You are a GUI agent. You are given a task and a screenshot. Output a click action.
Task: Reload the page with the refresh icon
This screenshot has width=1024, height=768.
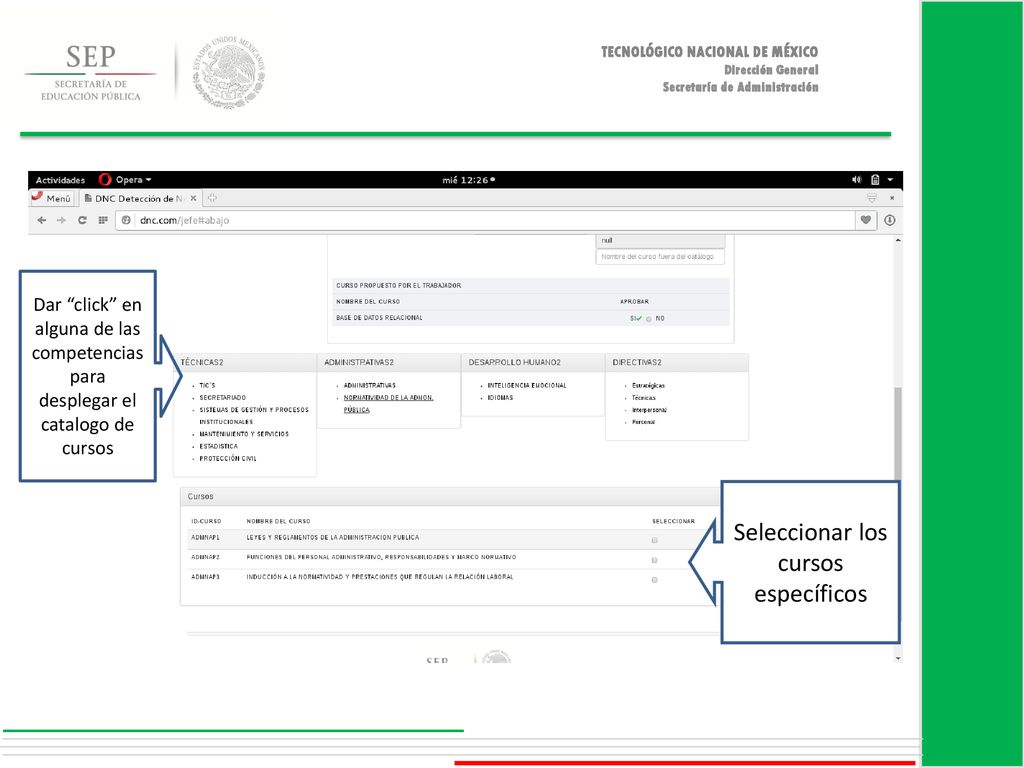pyautogui.click(x=82, y=221)
